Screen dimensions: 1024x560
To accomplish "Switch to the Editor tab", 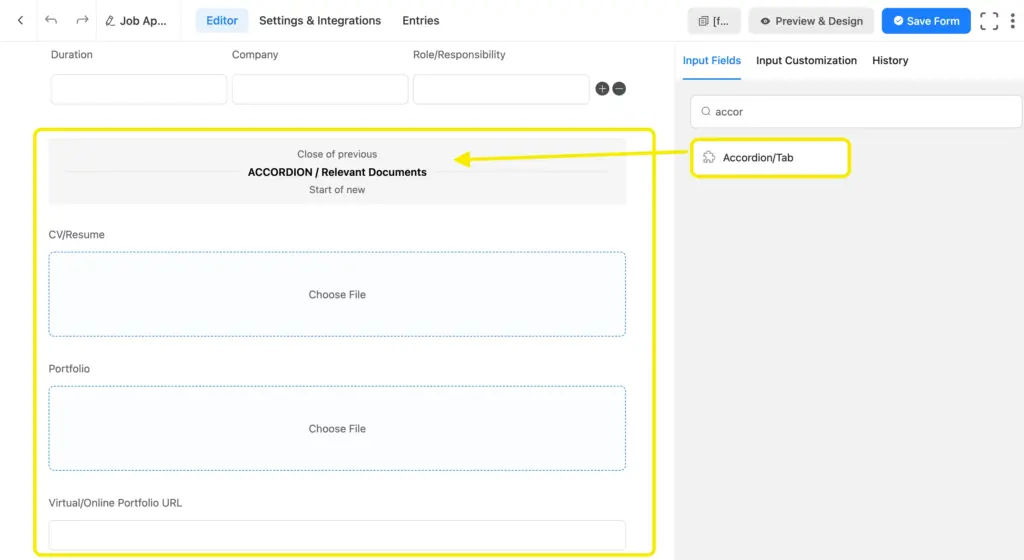I will (x=222, y=20).
